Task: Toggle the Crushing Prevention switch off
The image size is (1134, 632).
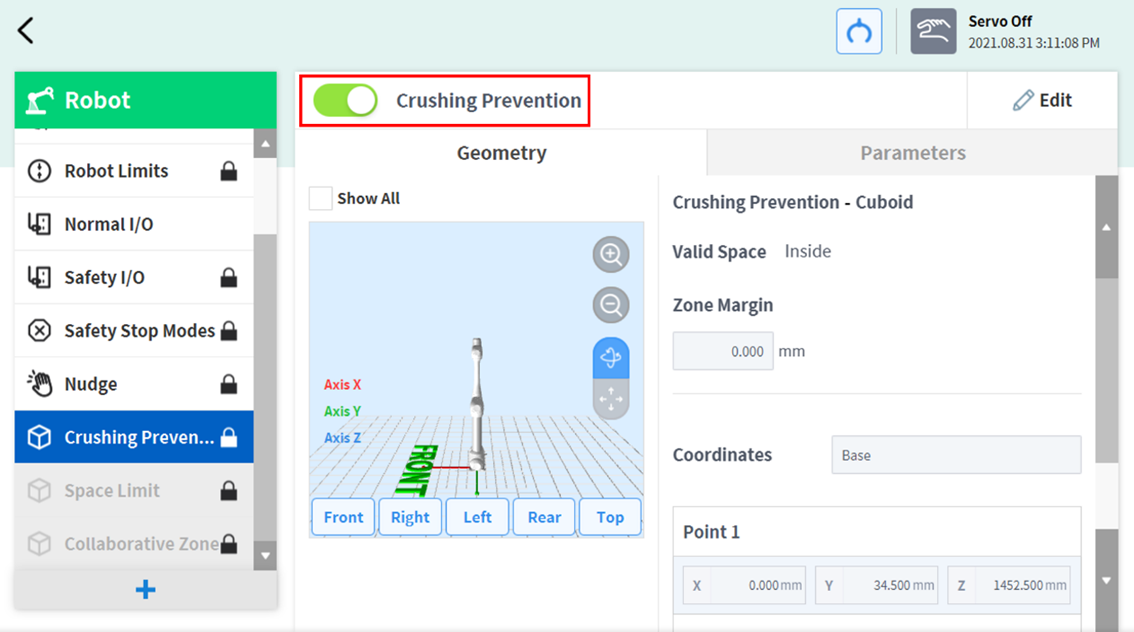Action: pos(346,100)
